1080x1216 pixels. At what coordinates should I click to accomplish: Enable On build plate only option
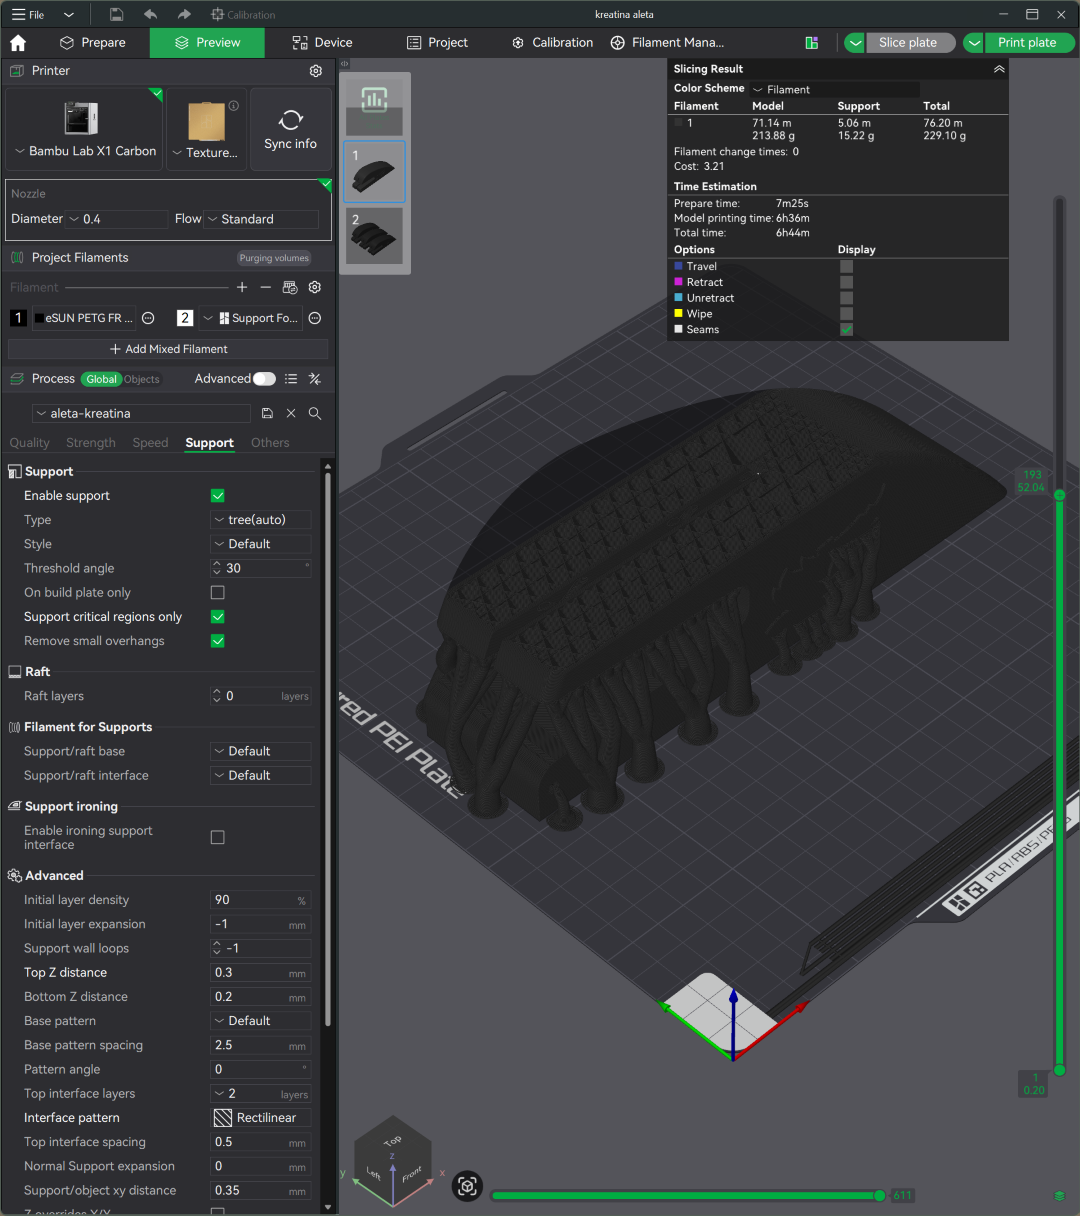point(218,593)
